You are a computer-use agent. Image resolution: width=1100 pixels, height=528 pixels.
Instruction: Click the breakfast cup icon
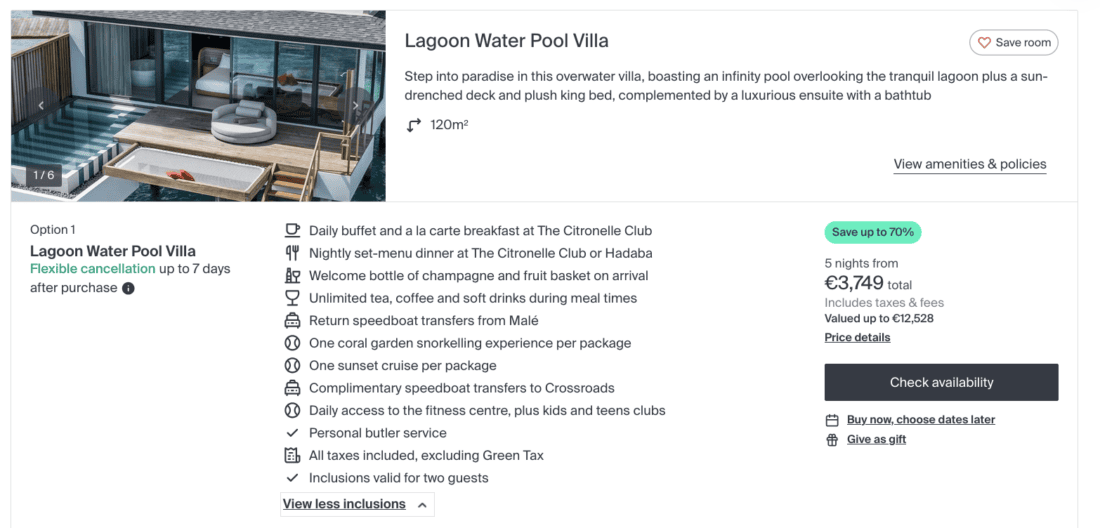pyautogui.click(x=292, y=231)
